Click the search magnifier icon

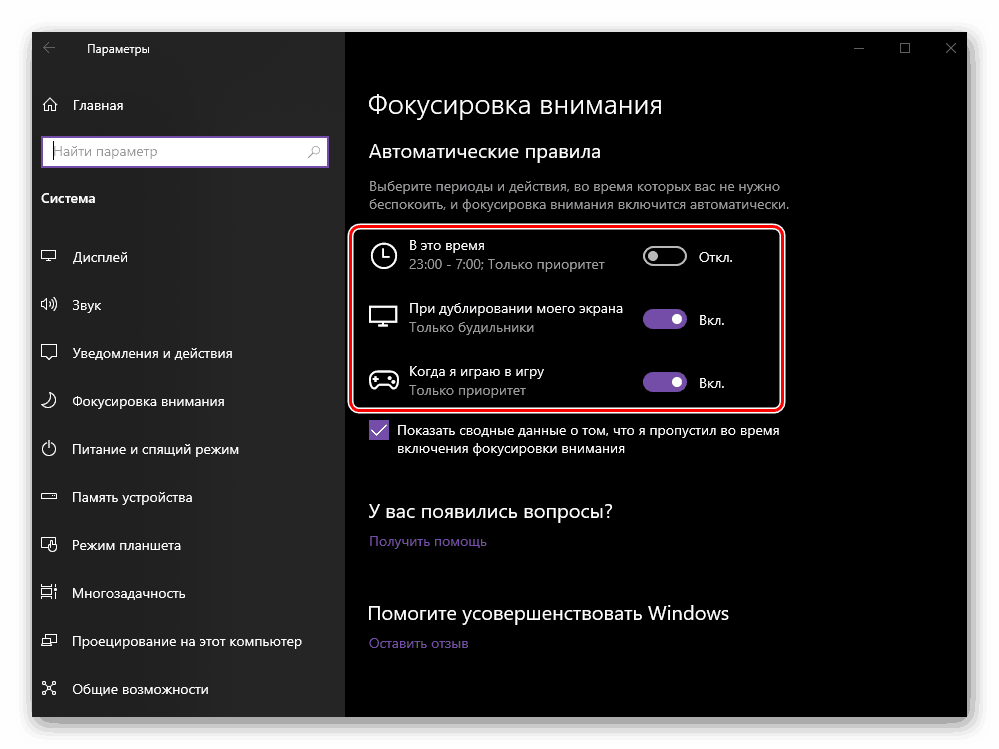tap(314, 152)
